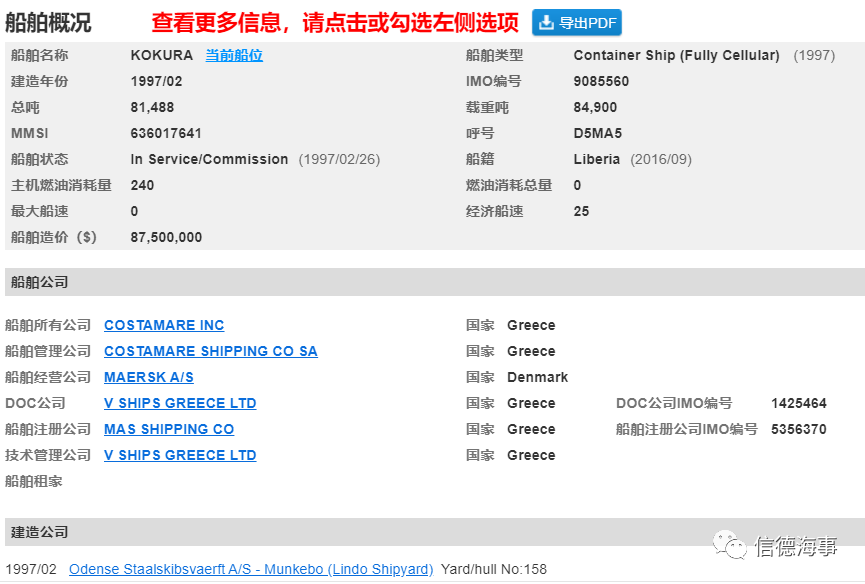This screenshot has height=584, width=865.
Task: Click the 船舶租家 charterer label
Action: (x=34, y=481)
